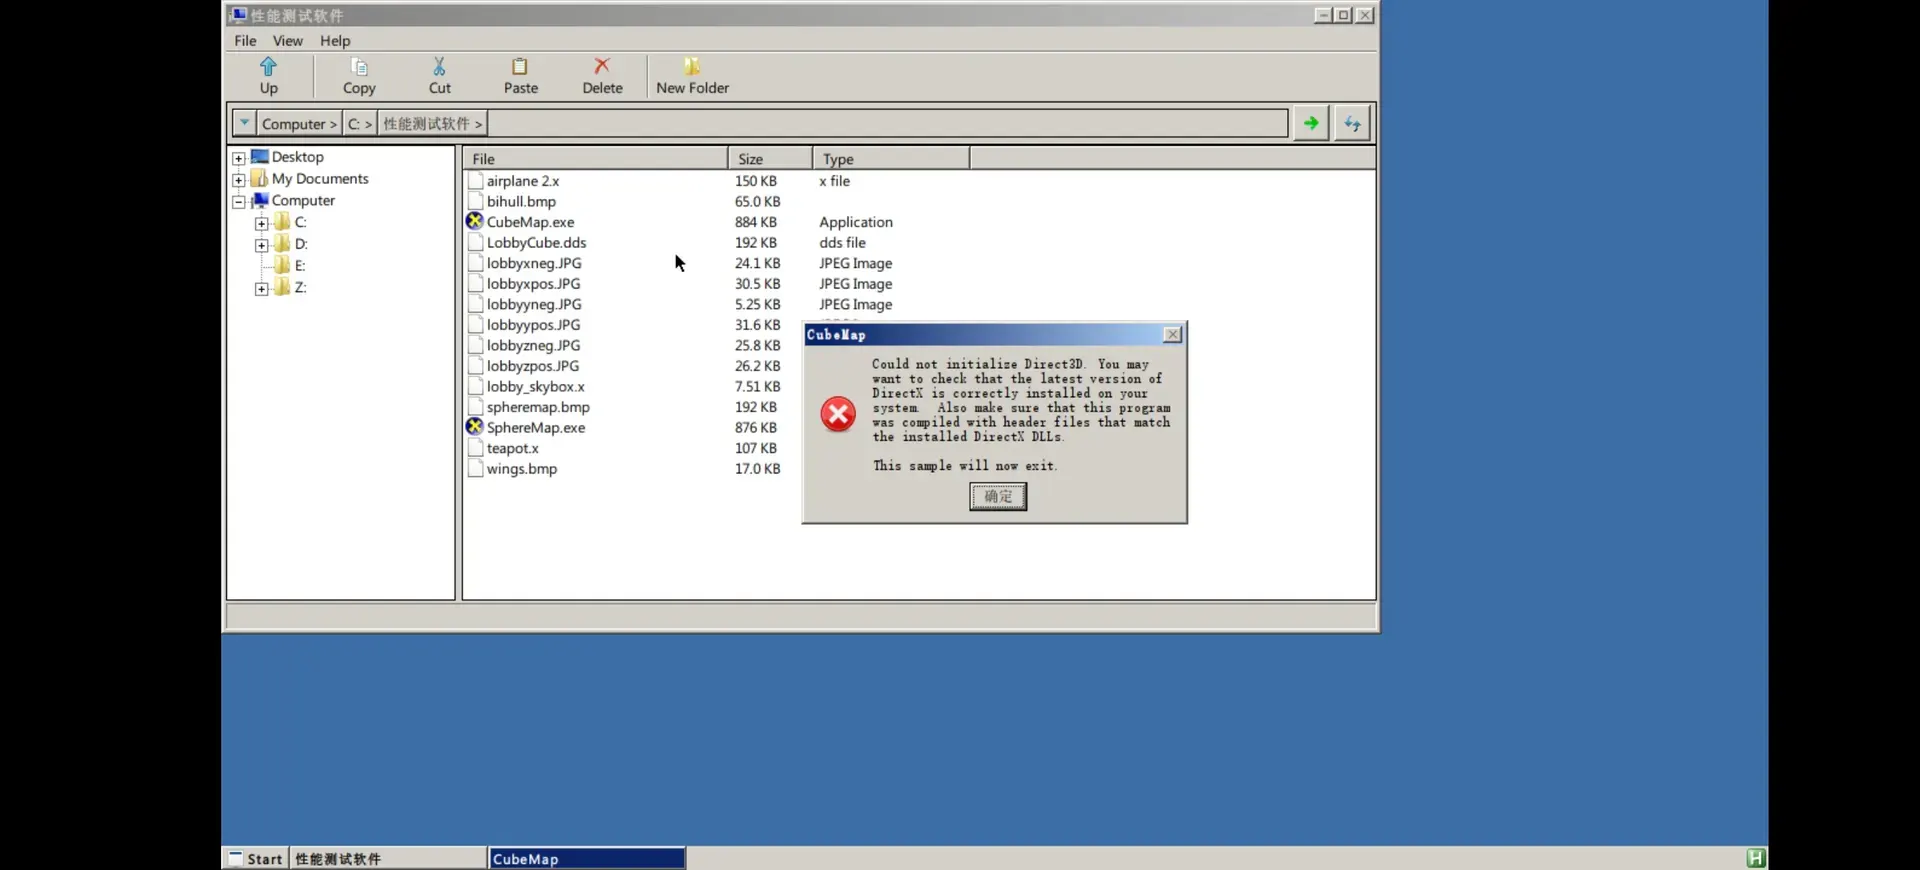1920x870 pixels.
Task: Click the Cut scissors icon
Action: [x=439, y=66]
